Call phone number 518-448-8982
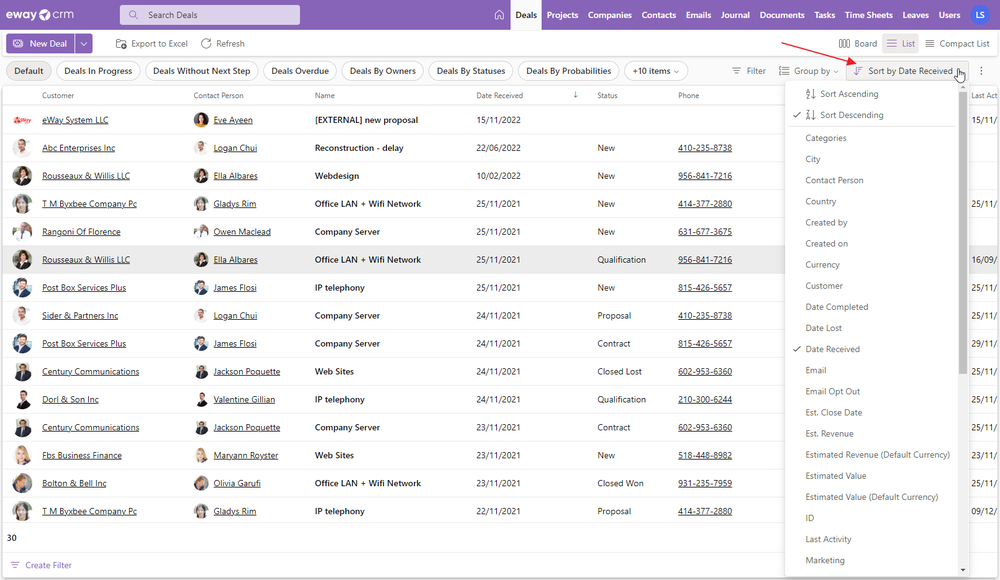This screenshot has height=580, width=1000. (x=705, y=456)
